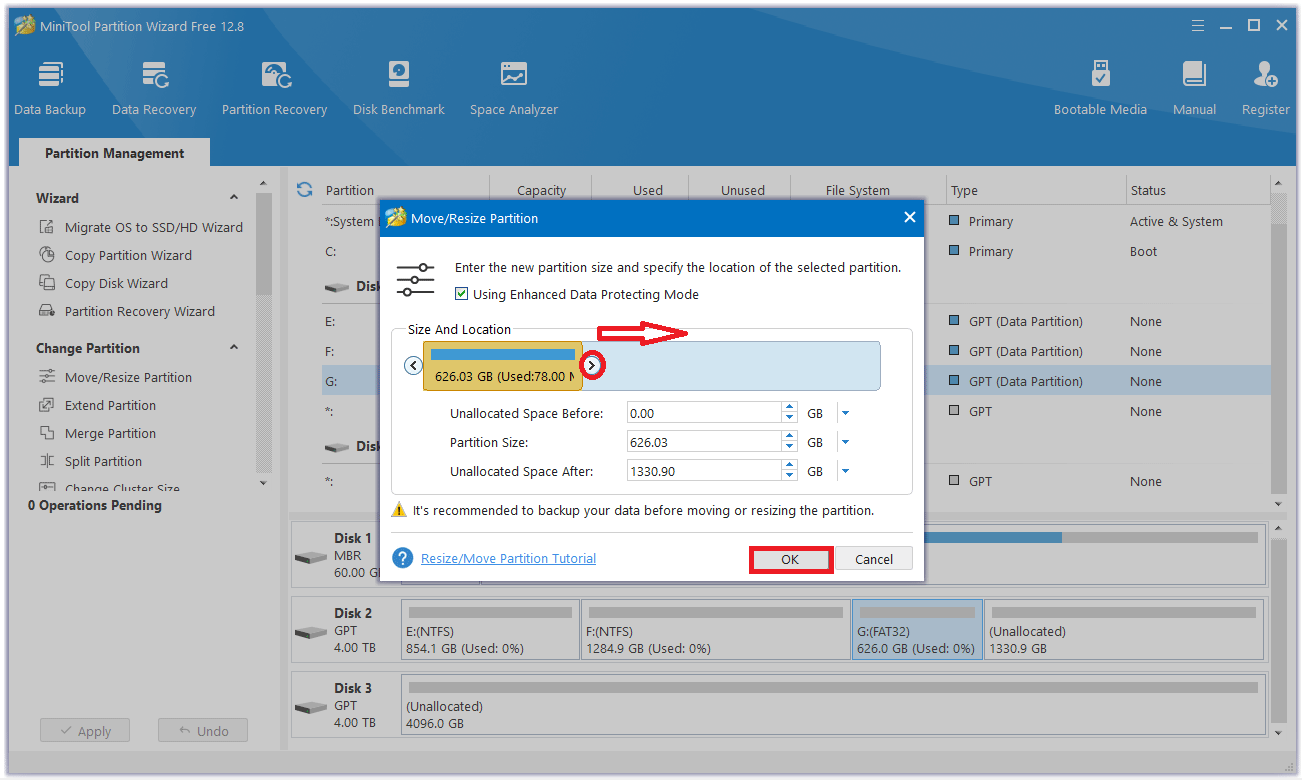The height and width of the screenshot is (780, 1302).
Task: Click the greyed Apply button
Action: [84, 731]
